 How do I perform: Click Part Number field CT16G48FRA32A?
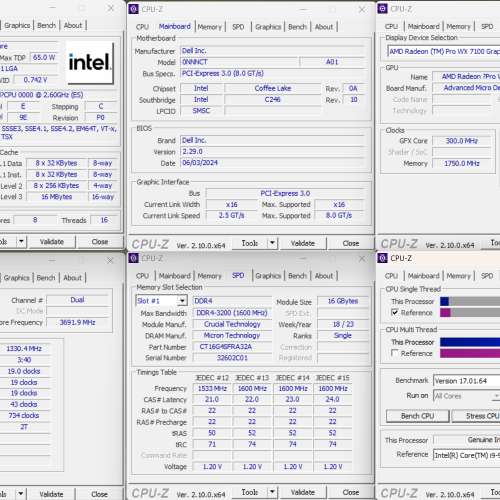(232, 347)
